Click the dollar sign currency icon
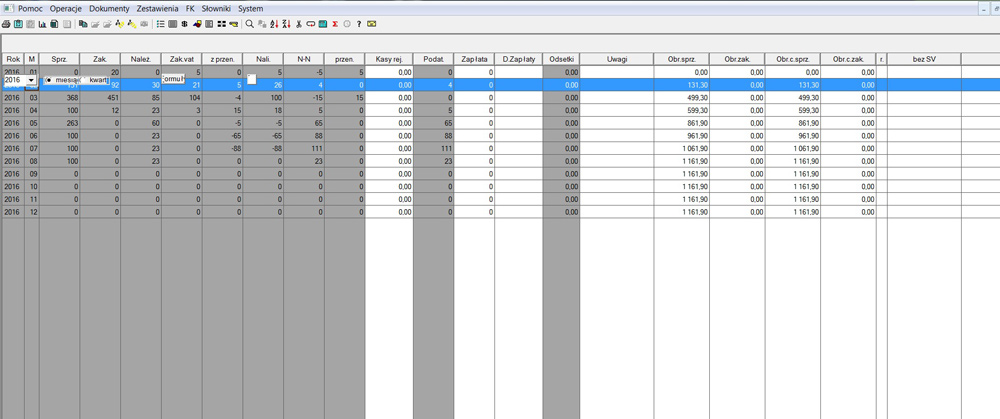 (x=184, y=23)
